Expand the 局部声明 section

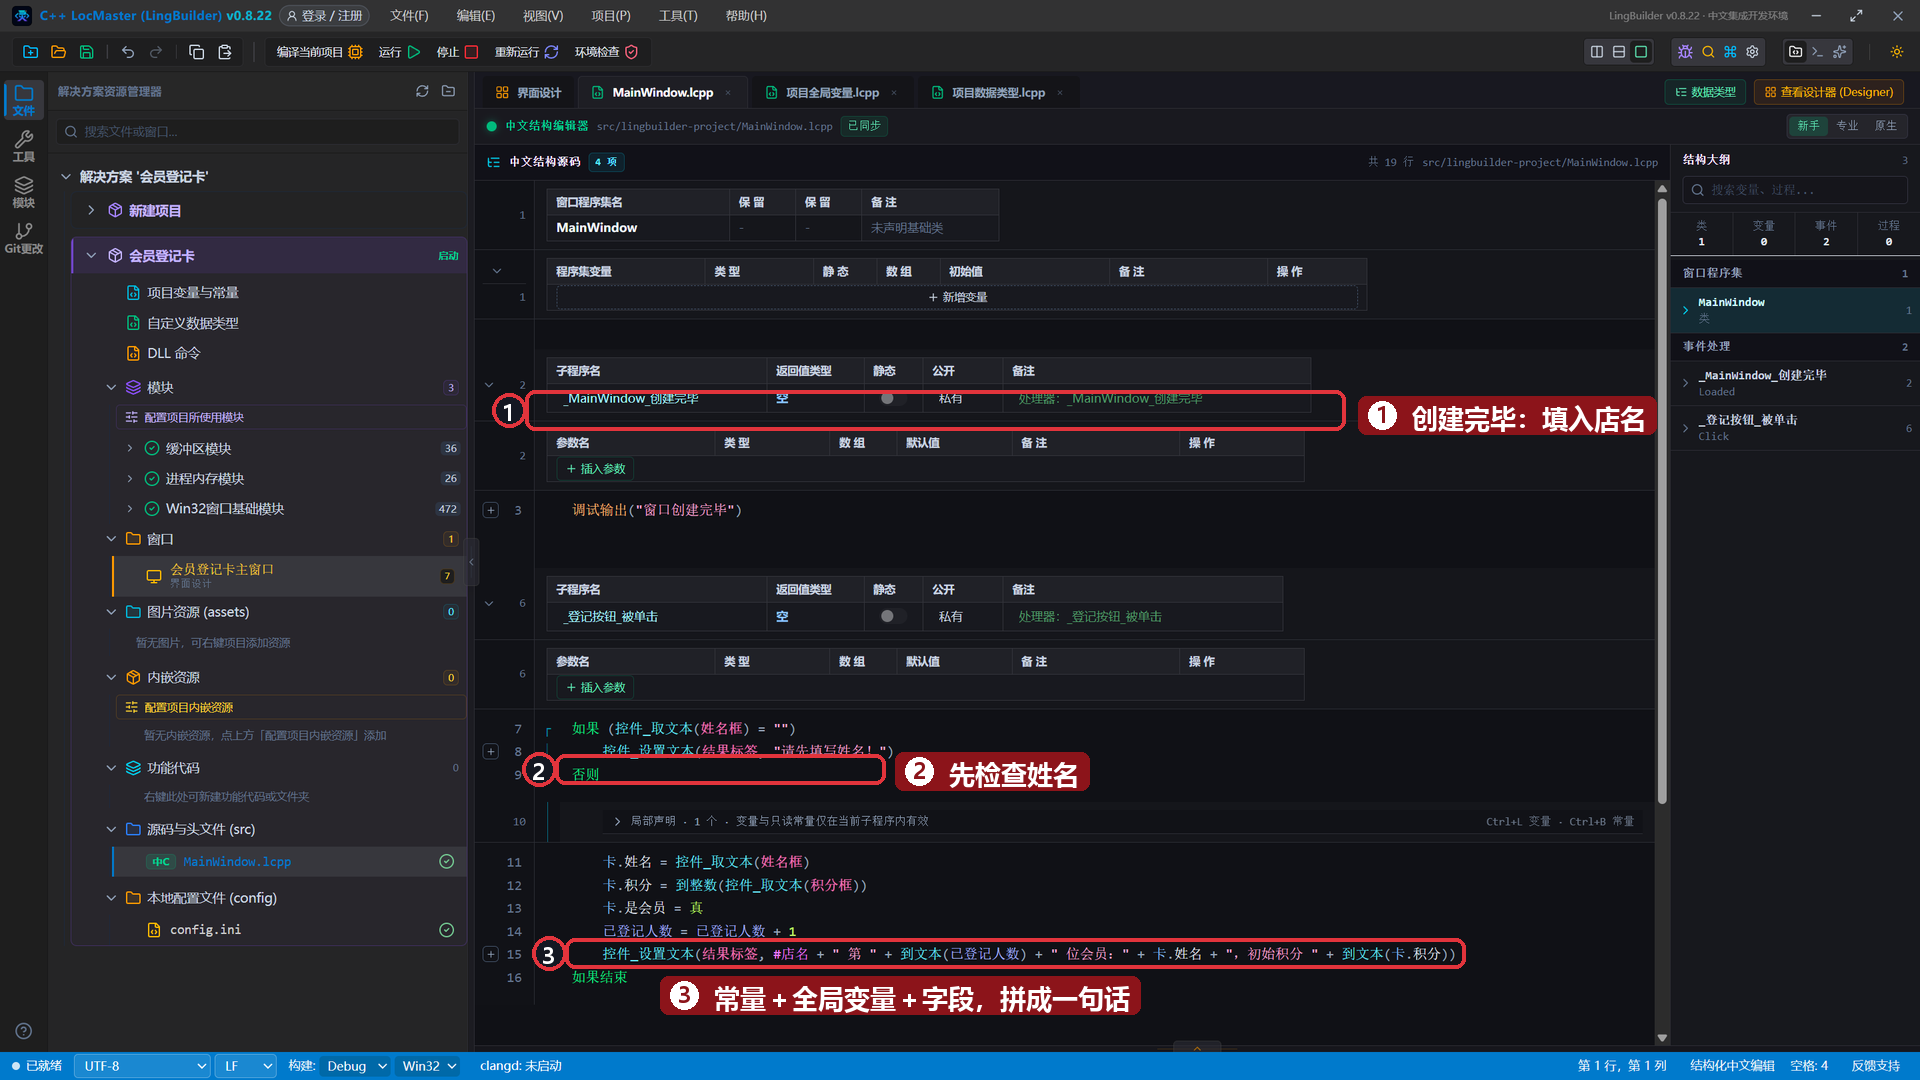tap(617, 821)
